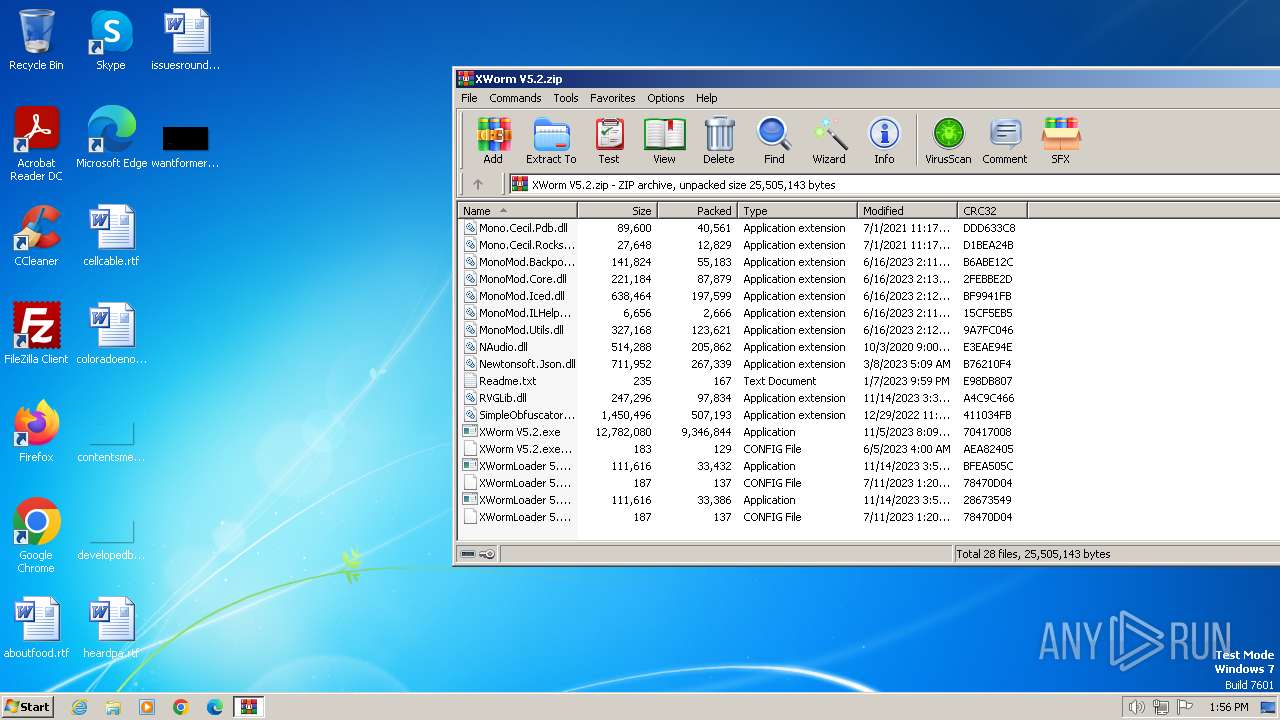Show archive Info
The width and height of the screenshot is (1280, 720).
point(884,140)
